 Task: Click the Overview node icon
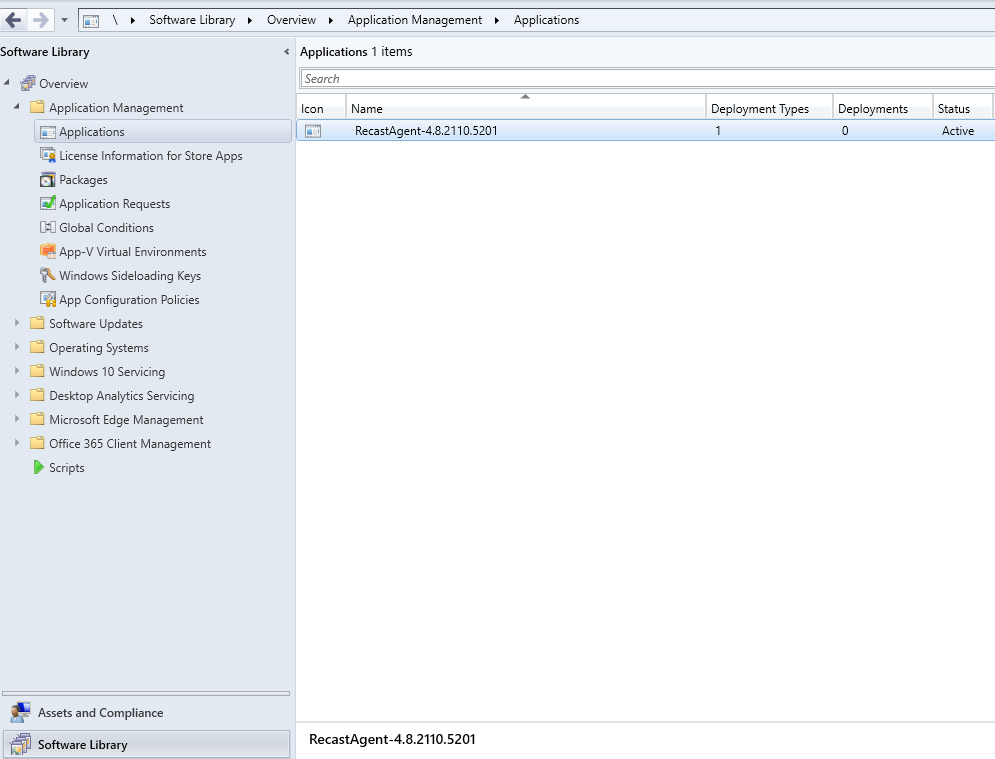click(x=27, y=83)
